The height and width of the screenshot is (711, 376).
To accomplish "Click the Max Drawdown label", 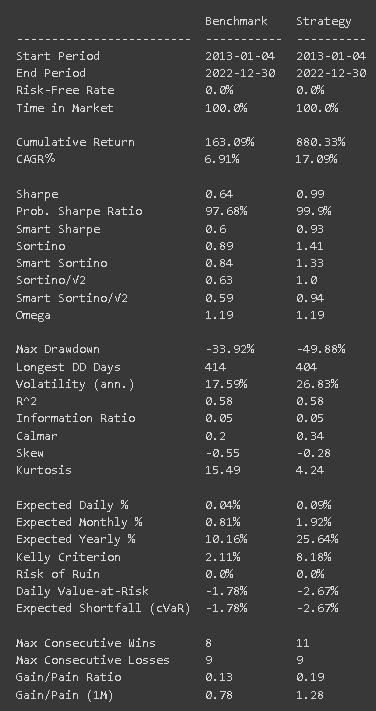I will (58, 349).
